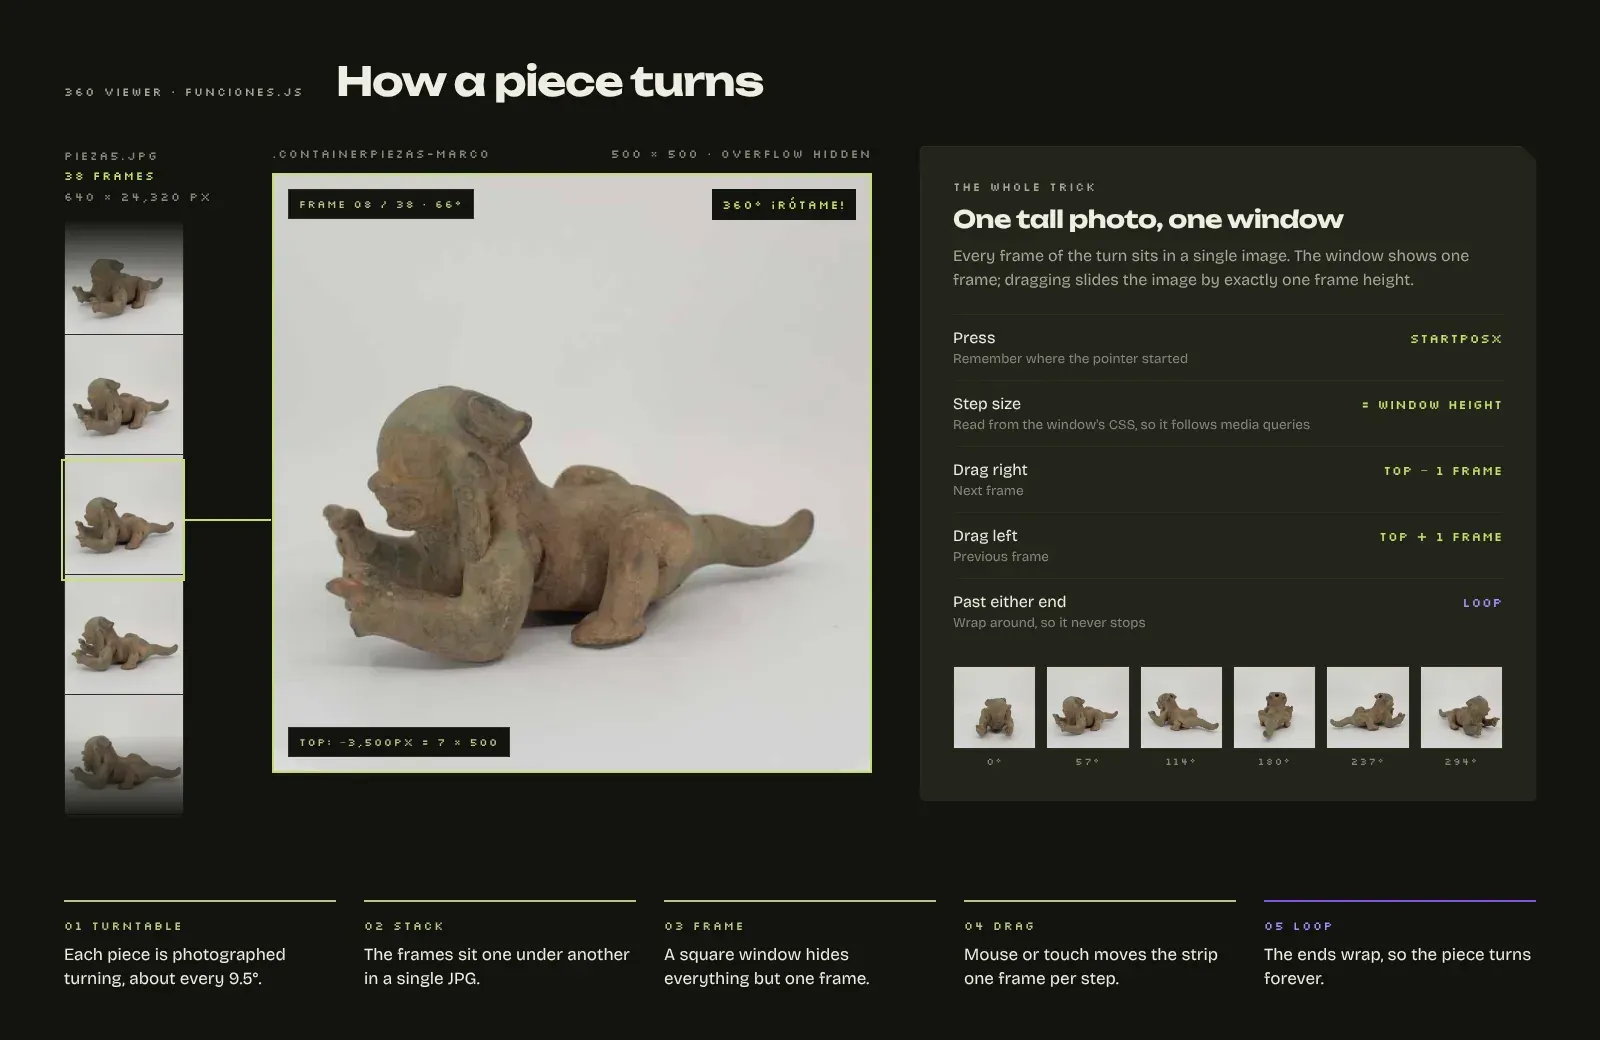This screenshot has width=1600, height=1040.
Task: Choose the 180° angle thumbnail
Action: pyautogui.click(x=1274, y=707)
